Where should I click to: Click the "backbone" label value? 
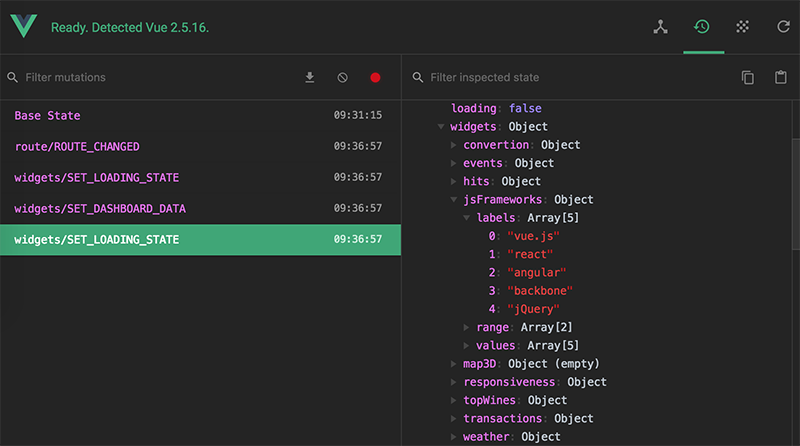pos(540,291)
